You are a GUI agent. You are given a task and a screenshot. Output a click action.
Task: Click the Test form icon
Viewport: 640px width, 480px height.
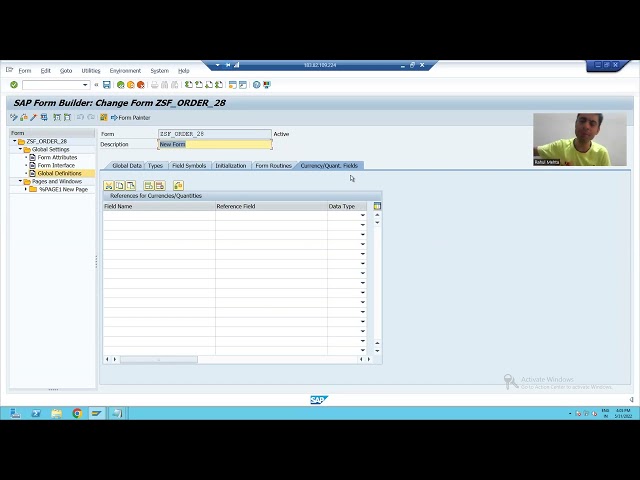point(44,118)
